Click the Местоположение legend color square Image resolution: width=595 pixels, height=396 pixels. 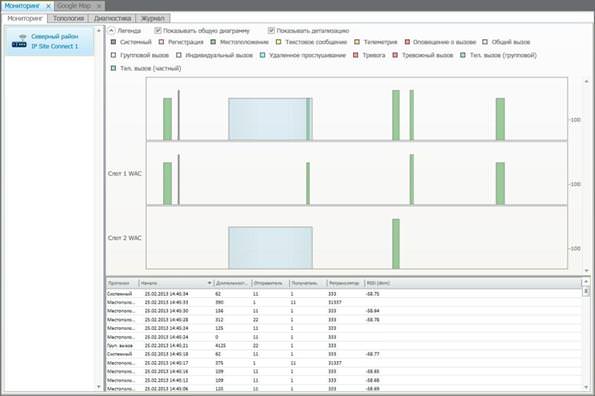213,42
